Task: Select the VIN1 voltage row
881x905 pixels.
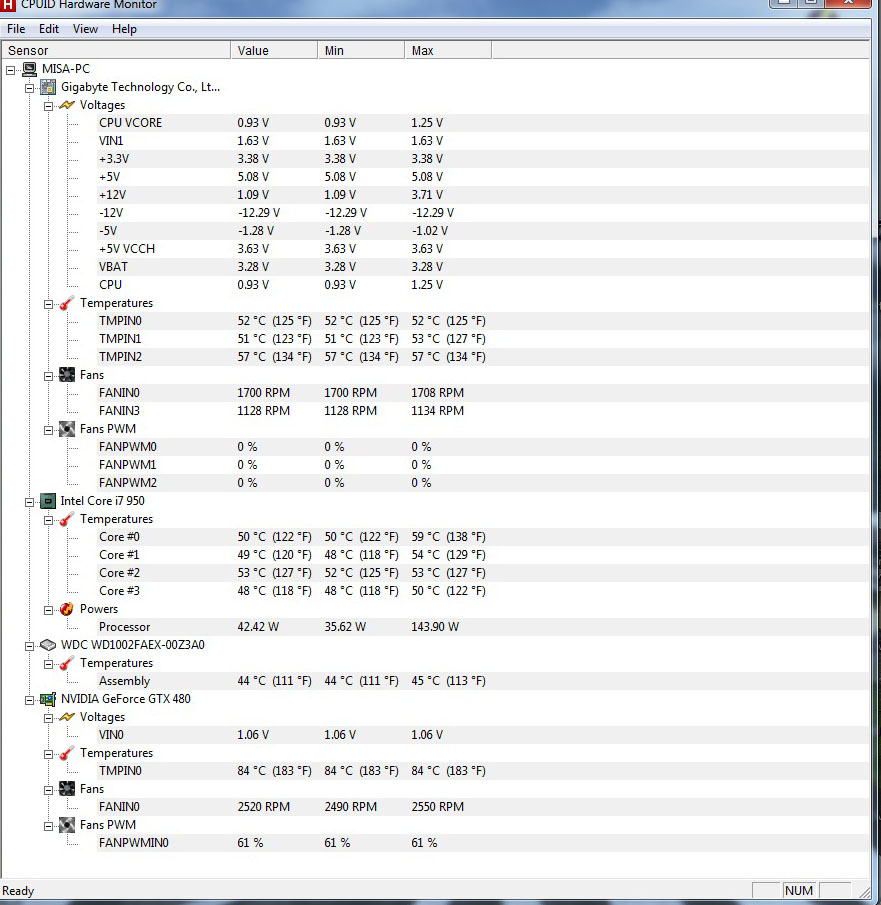Action: point(483,141)
